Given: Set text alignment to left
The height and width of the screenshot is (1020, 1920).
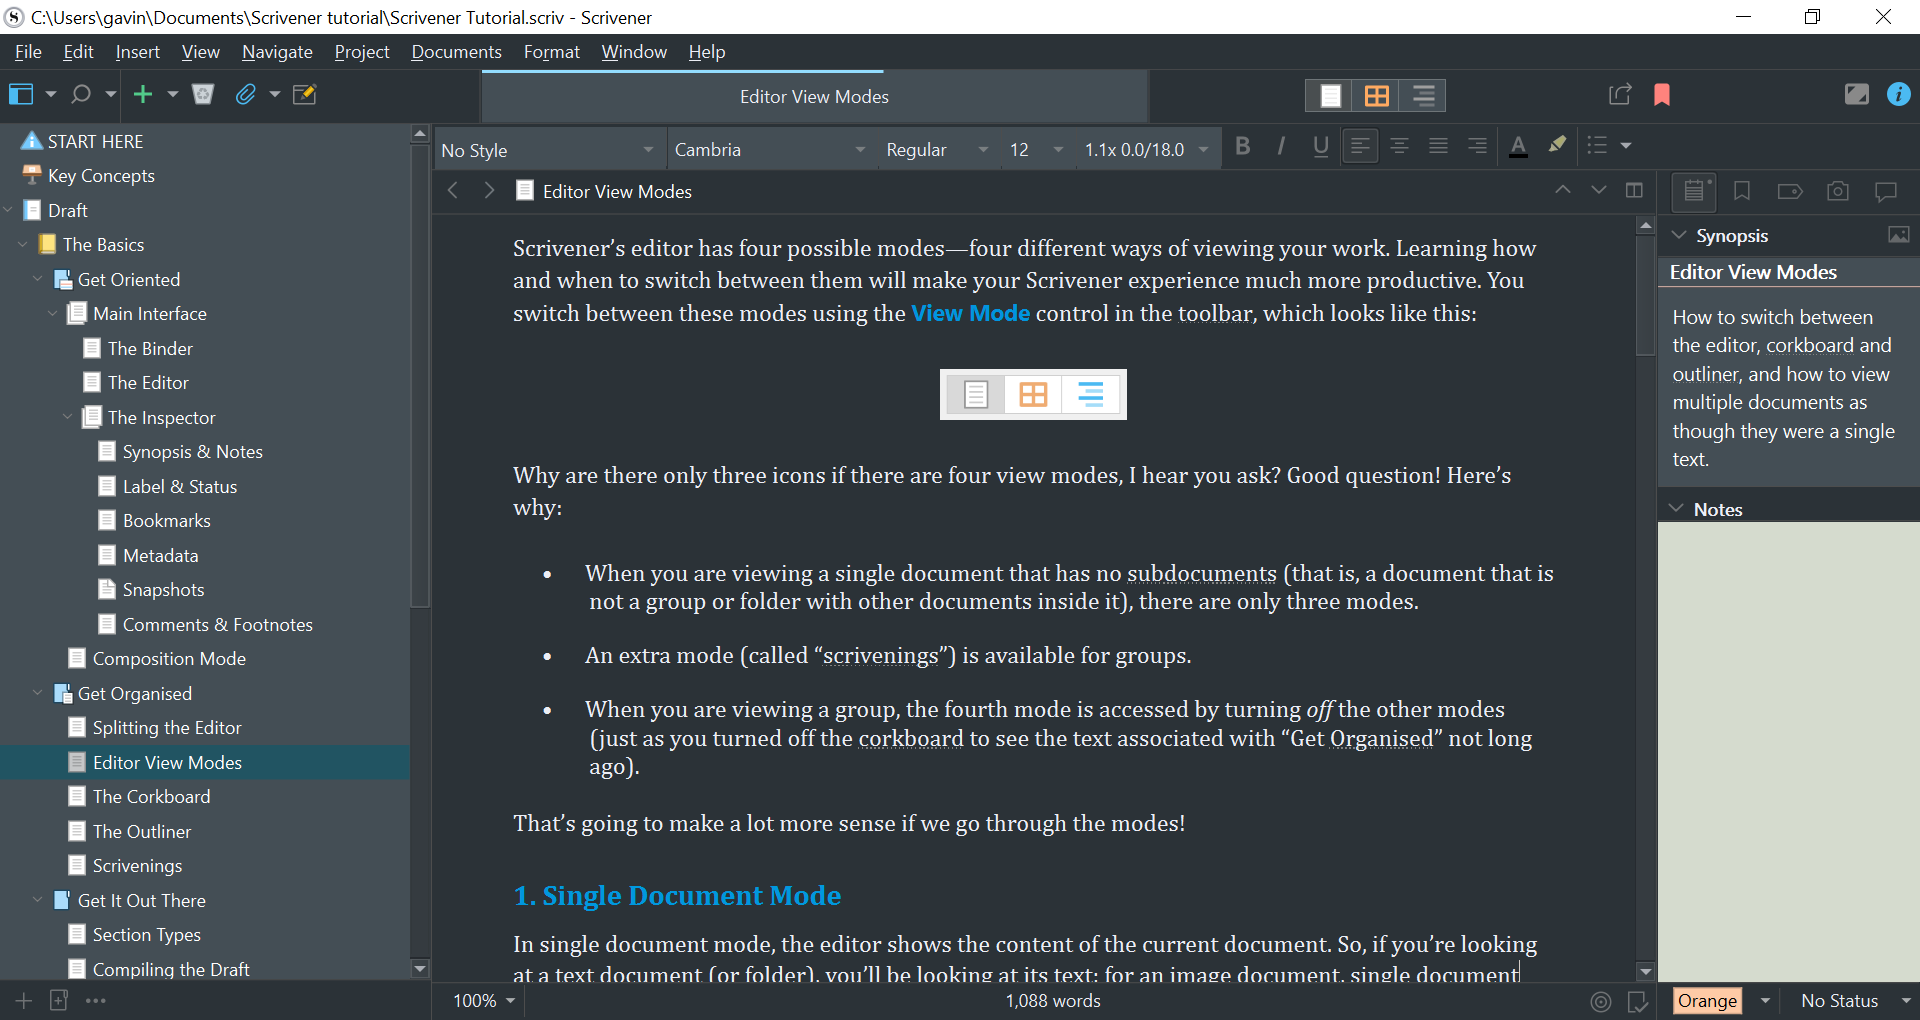Looking at the screenshot, I should pos(1360,146).
